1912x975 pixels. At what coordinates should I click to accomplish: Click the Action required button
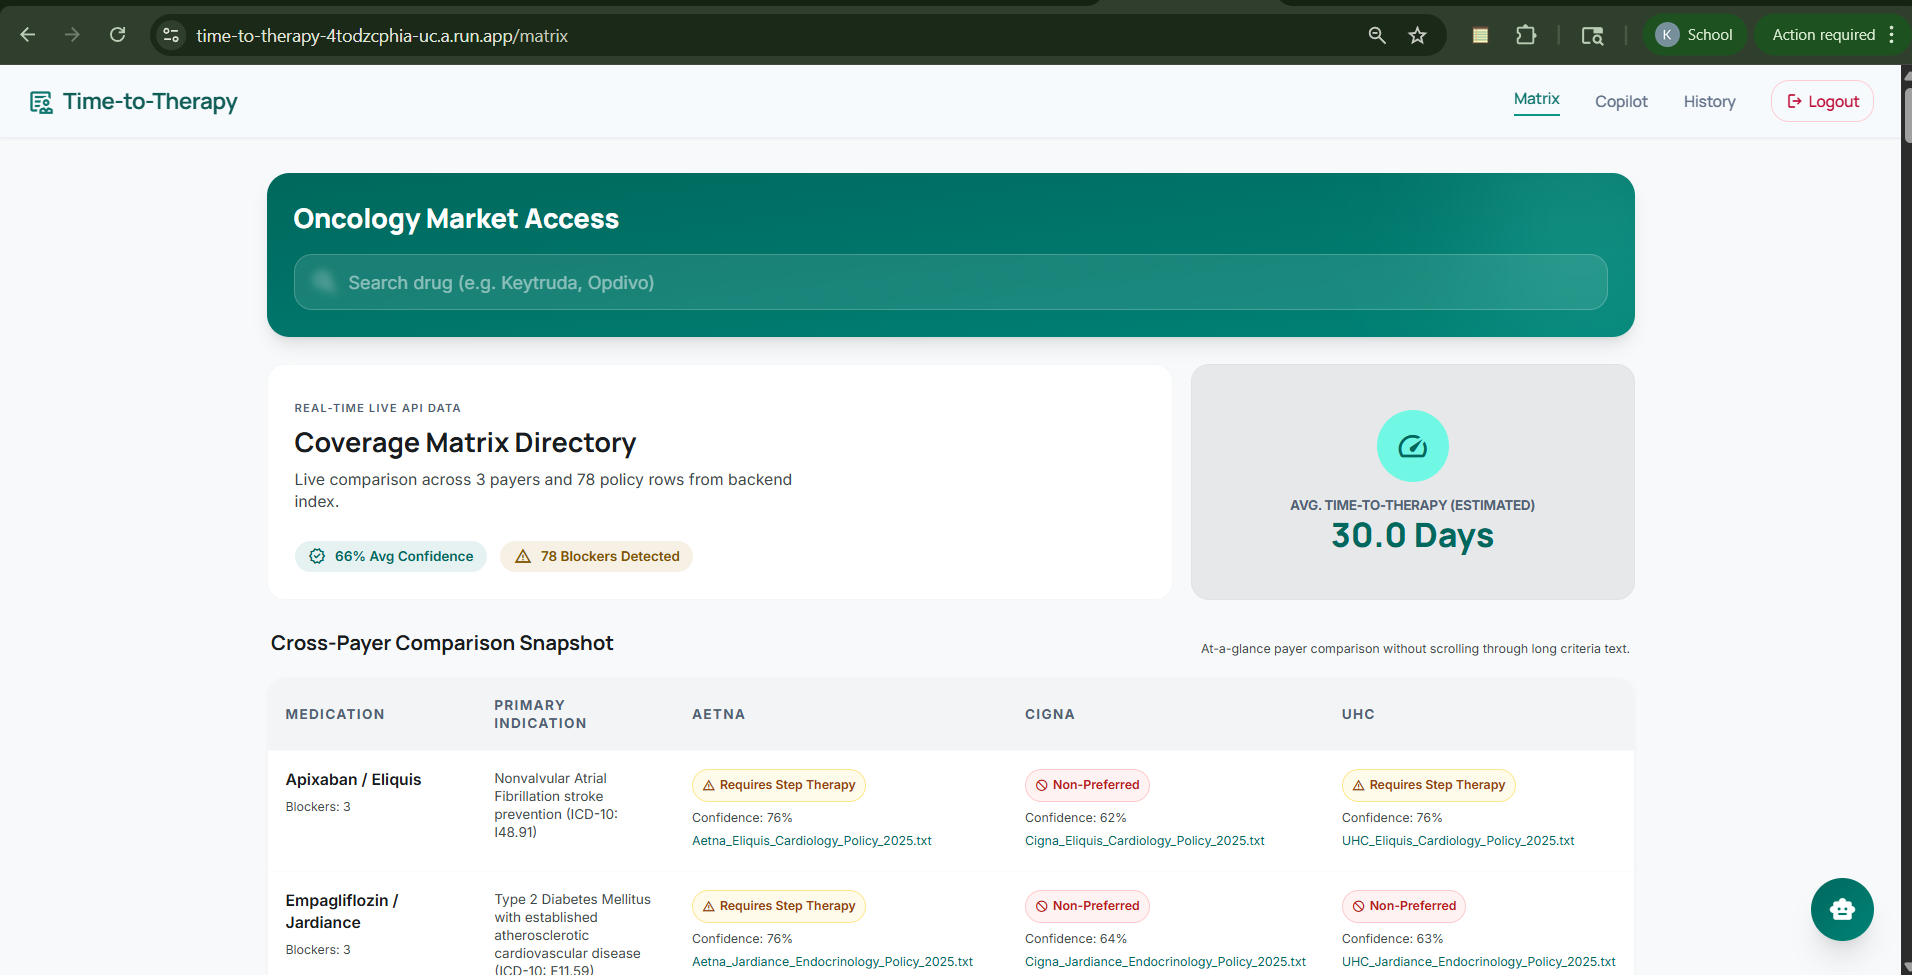(1823, 35)
